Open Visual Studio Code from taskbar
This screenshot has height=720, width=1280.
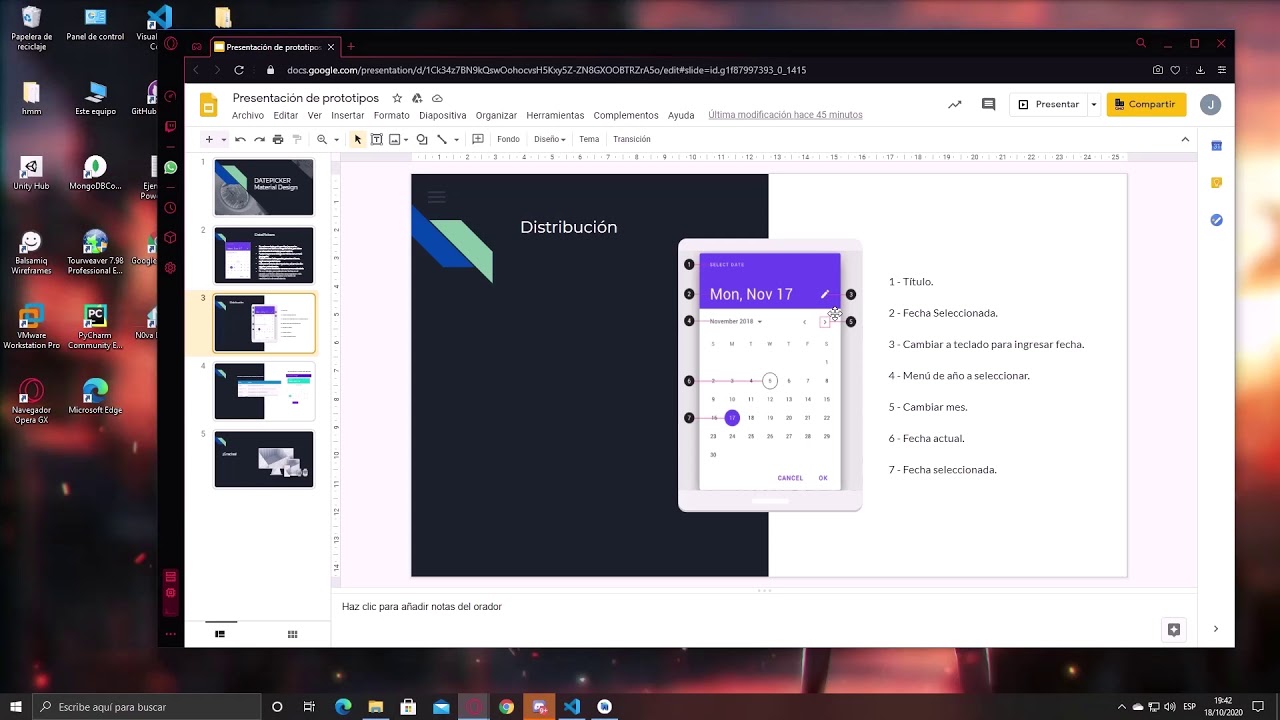(572, 707)
